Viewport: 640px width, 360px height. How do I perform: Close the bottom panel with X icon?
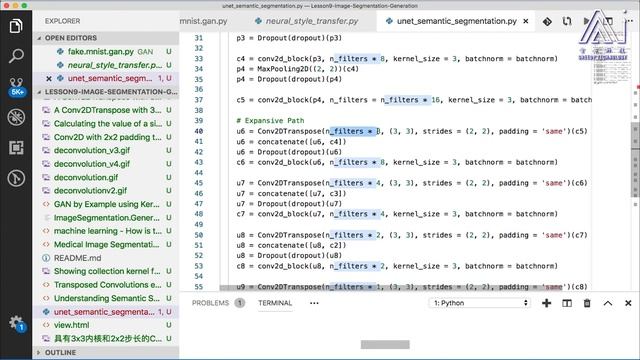coord(628,303)
